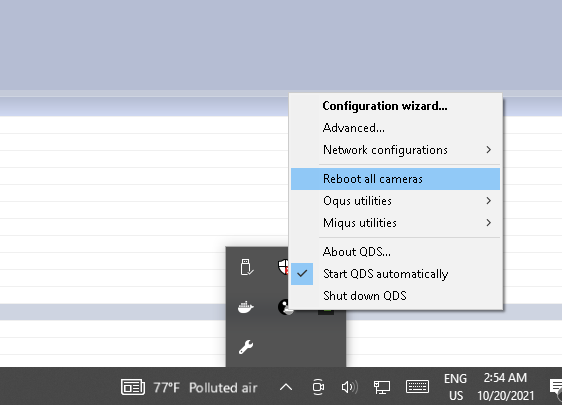Expand the Oqus utilities submenu
The height and width of the screenshot is (405, 562).
395,201
